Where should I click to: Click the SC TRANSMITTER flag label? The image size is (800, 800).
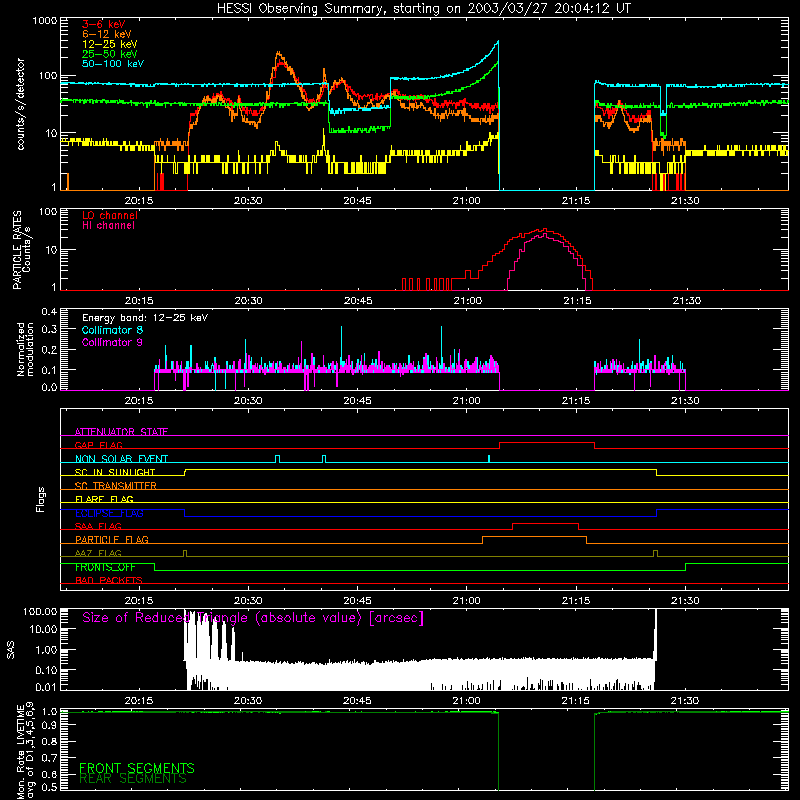(x=116, y=486)
